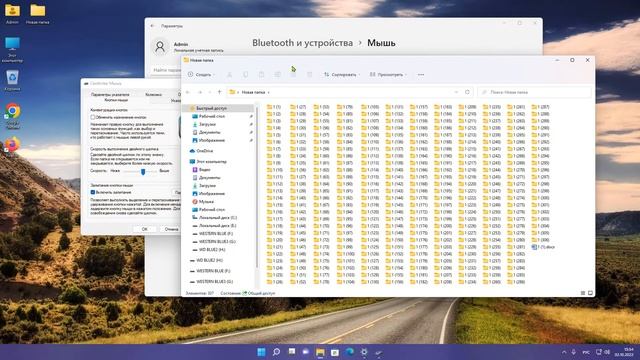This screenshot has height=360, width=640.
Task: Show hidden tray icons chevron
Action: click(x=564, y=352)
